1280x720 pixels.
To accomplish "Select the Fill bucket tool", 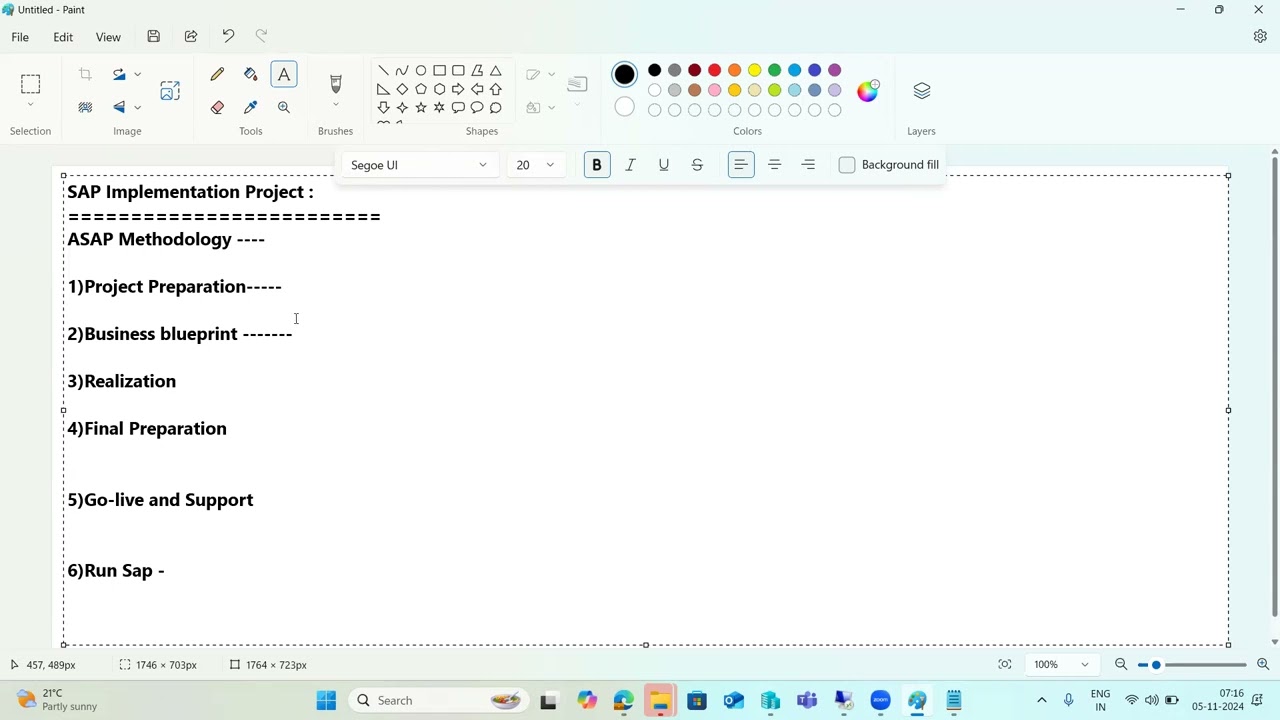I will tap(250, 74).
